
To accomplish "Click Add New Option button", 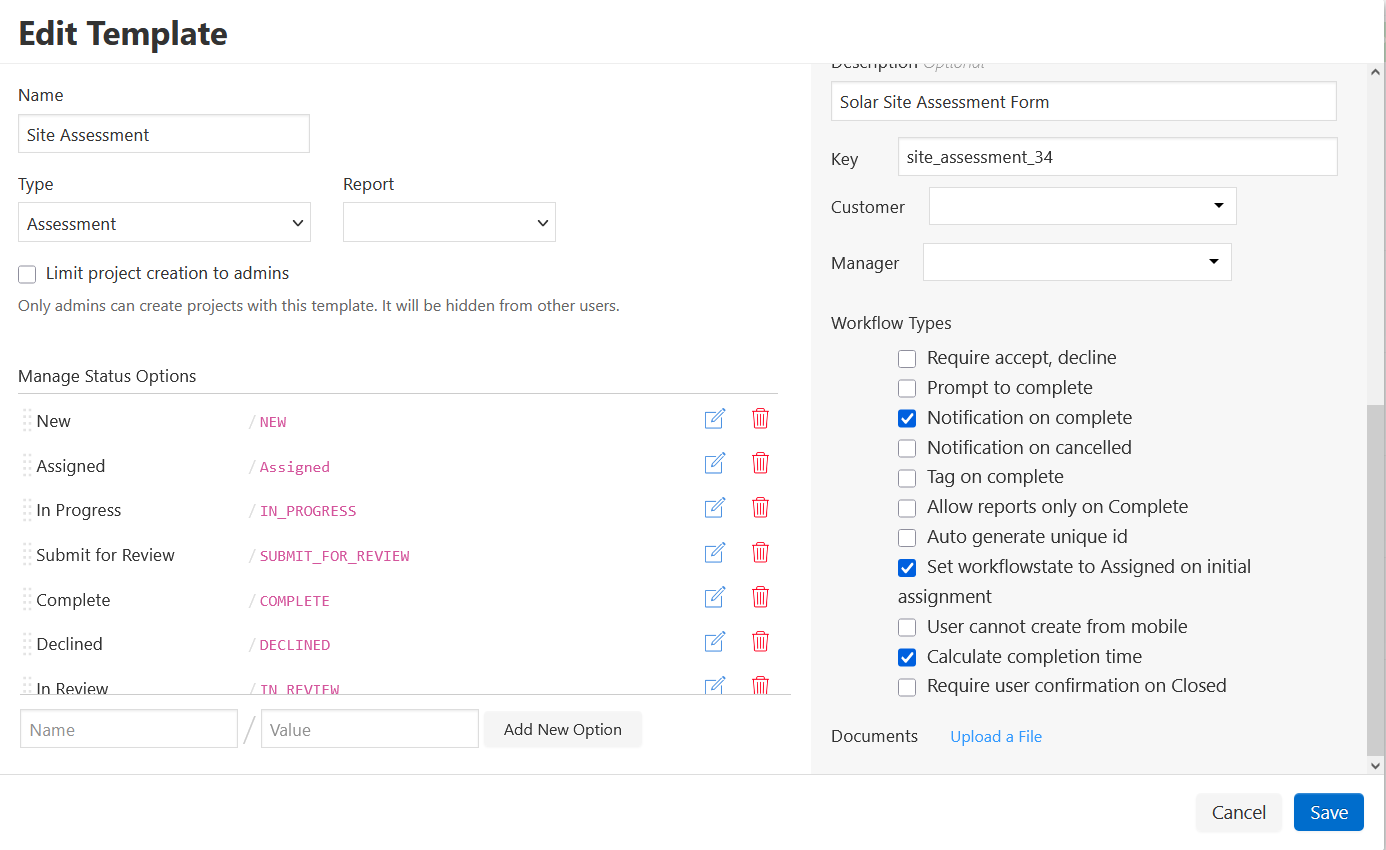I will [563, 729].
